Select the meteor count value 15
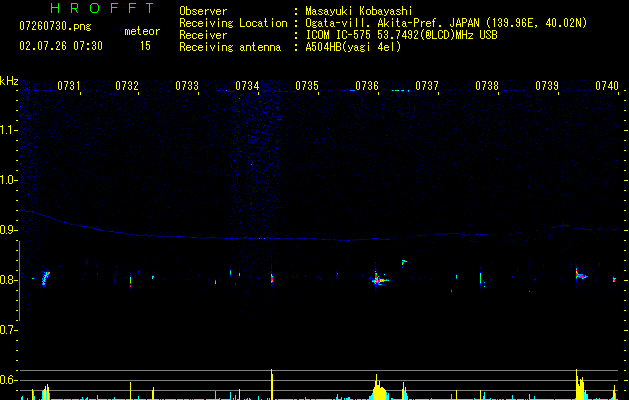Image resolution: width=629 pixels, height=400 pixels. [145, 46]
